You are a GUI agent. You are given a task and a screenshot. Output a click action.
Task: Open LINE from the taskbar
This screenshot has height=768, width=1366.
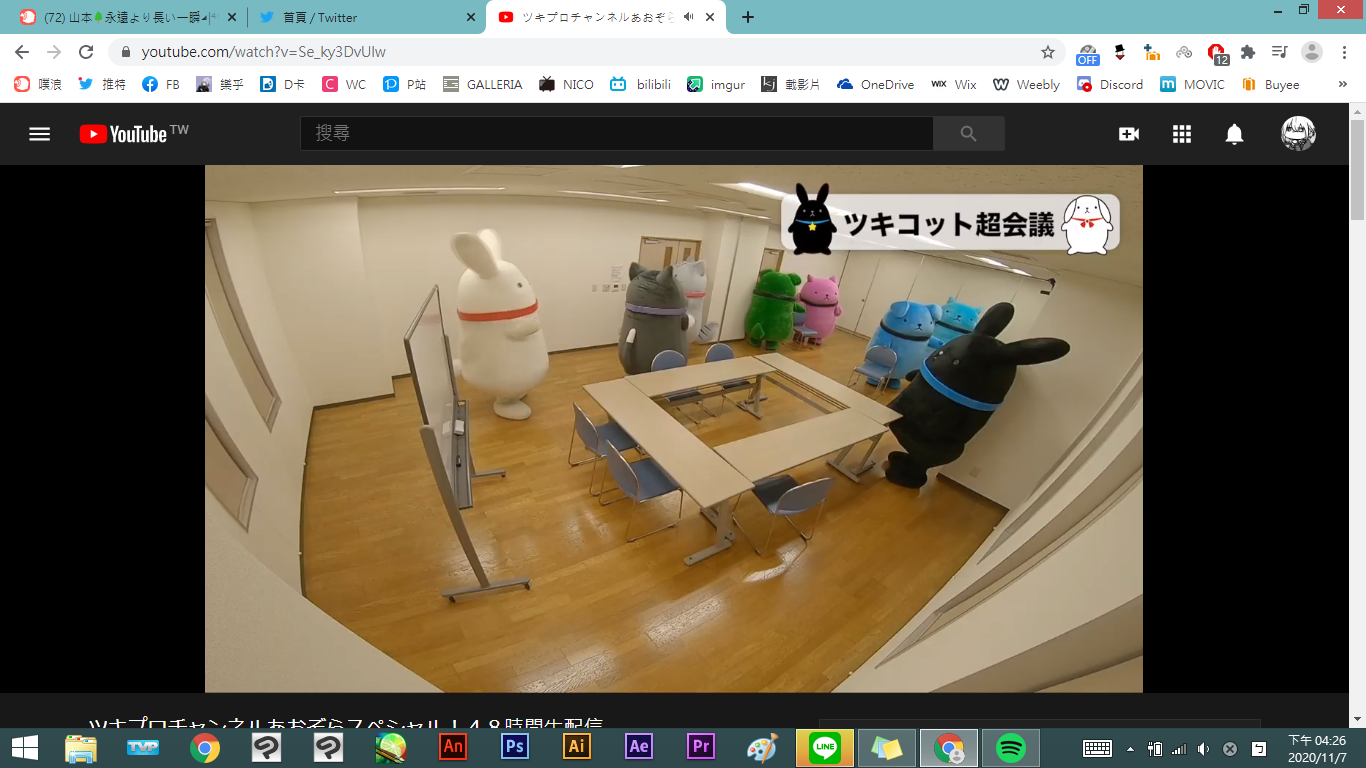pyautogui.click(x=825, y=747)
